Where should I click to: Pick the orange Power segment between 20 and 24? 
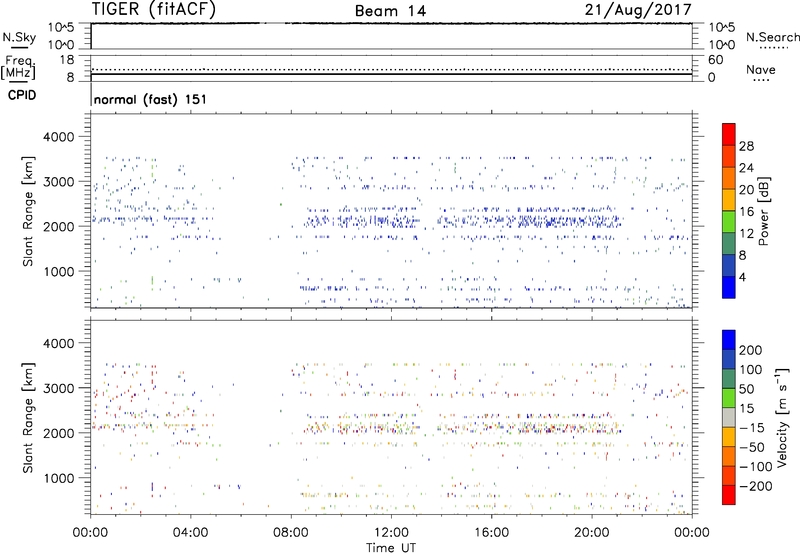click(729, 178)
